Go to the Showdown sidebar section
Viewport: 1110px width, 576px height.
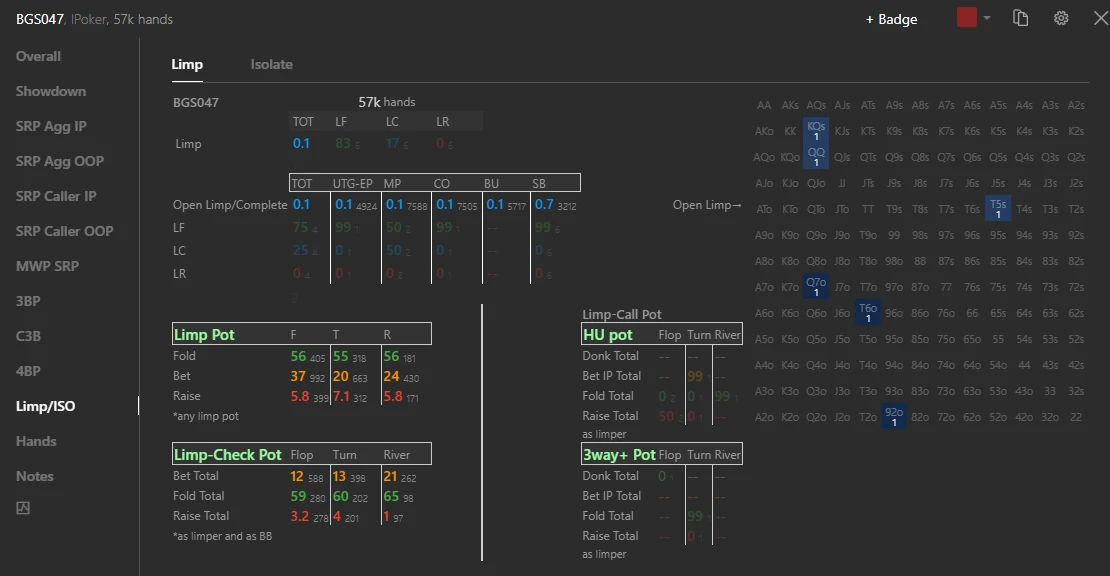[x=51, y=91]
